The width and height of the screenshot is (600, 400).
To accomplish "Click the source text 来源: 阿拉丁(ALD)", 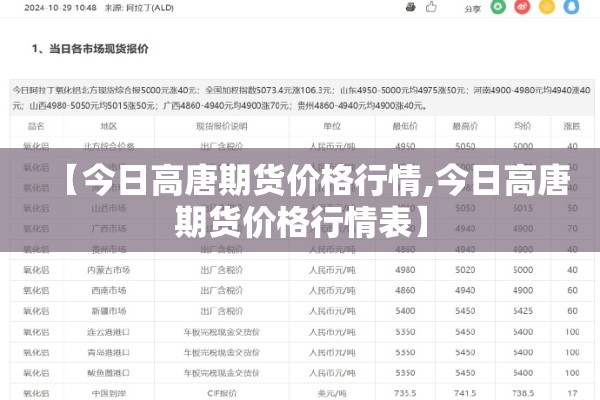I will (x=139, y=8).
